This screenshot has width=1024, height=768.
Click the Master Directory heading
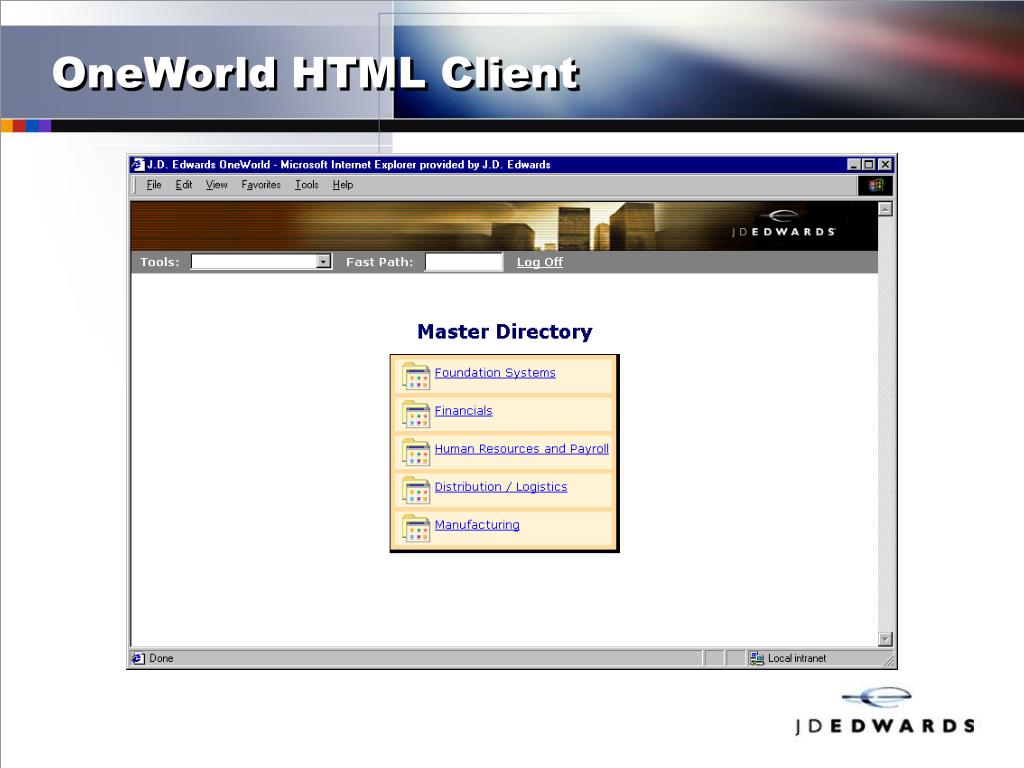click(x=505, y=332)
